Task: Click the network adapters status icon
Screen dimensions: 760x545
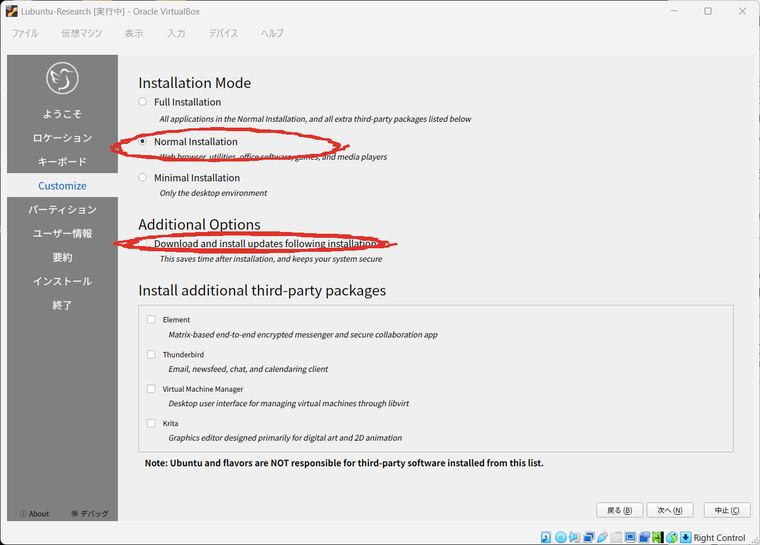Action: click(589, 537)
